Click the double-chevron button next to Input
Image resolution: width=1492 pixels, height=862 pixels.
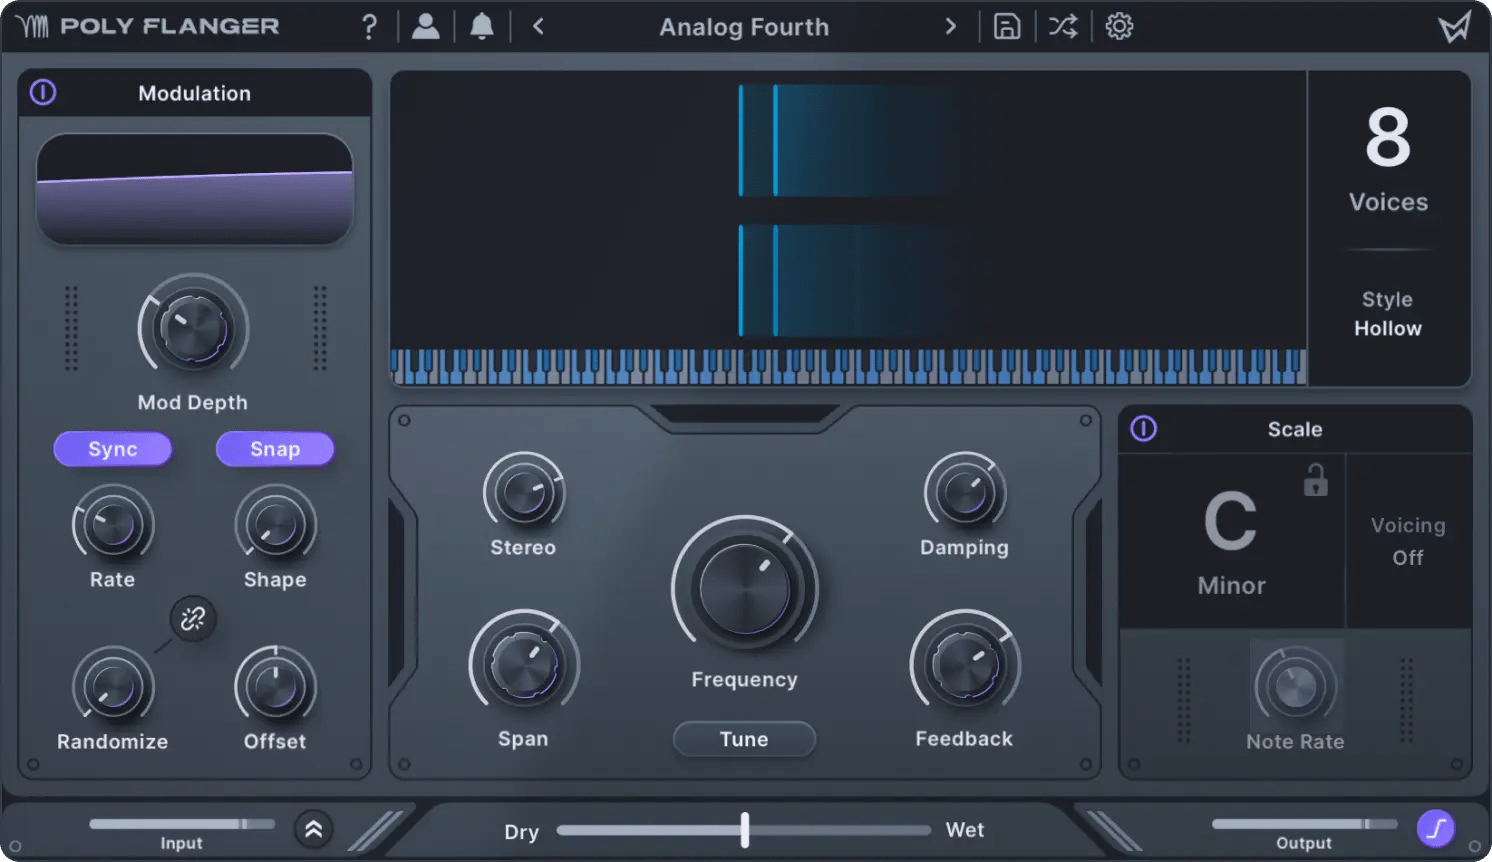pyautogui.click(x=313, y=828)
